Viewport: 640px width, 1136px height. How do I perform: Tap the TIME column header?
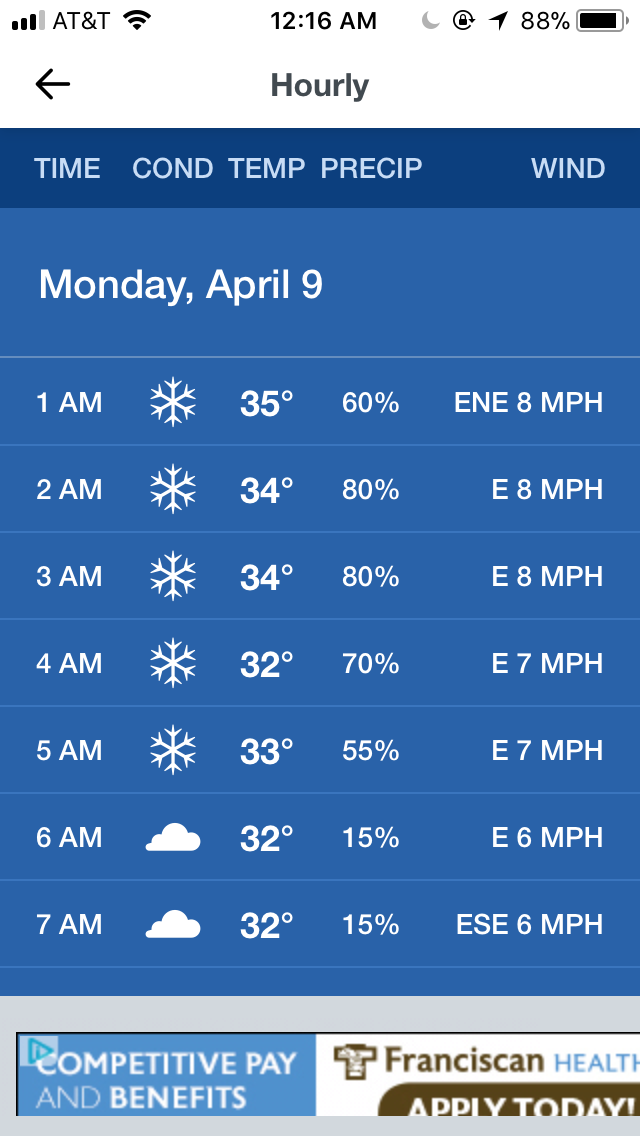click(67, 168)
